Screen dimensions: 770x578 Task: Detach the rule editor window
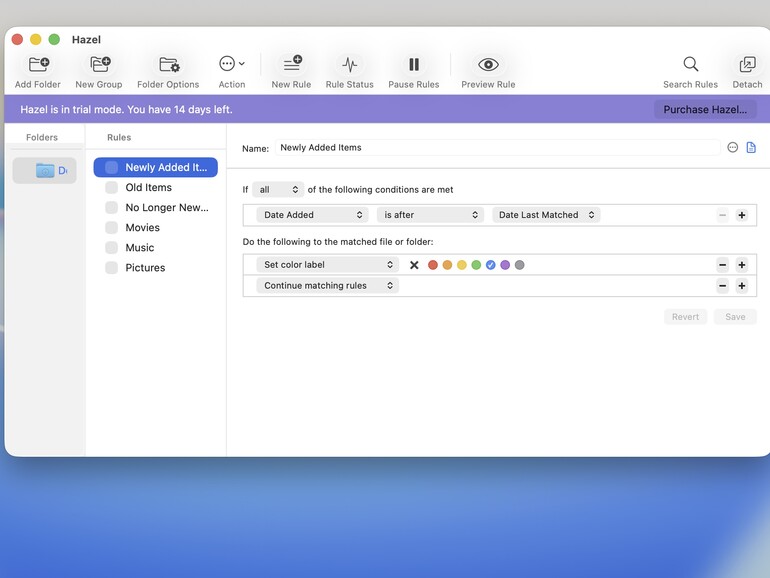tap(747, 64)
